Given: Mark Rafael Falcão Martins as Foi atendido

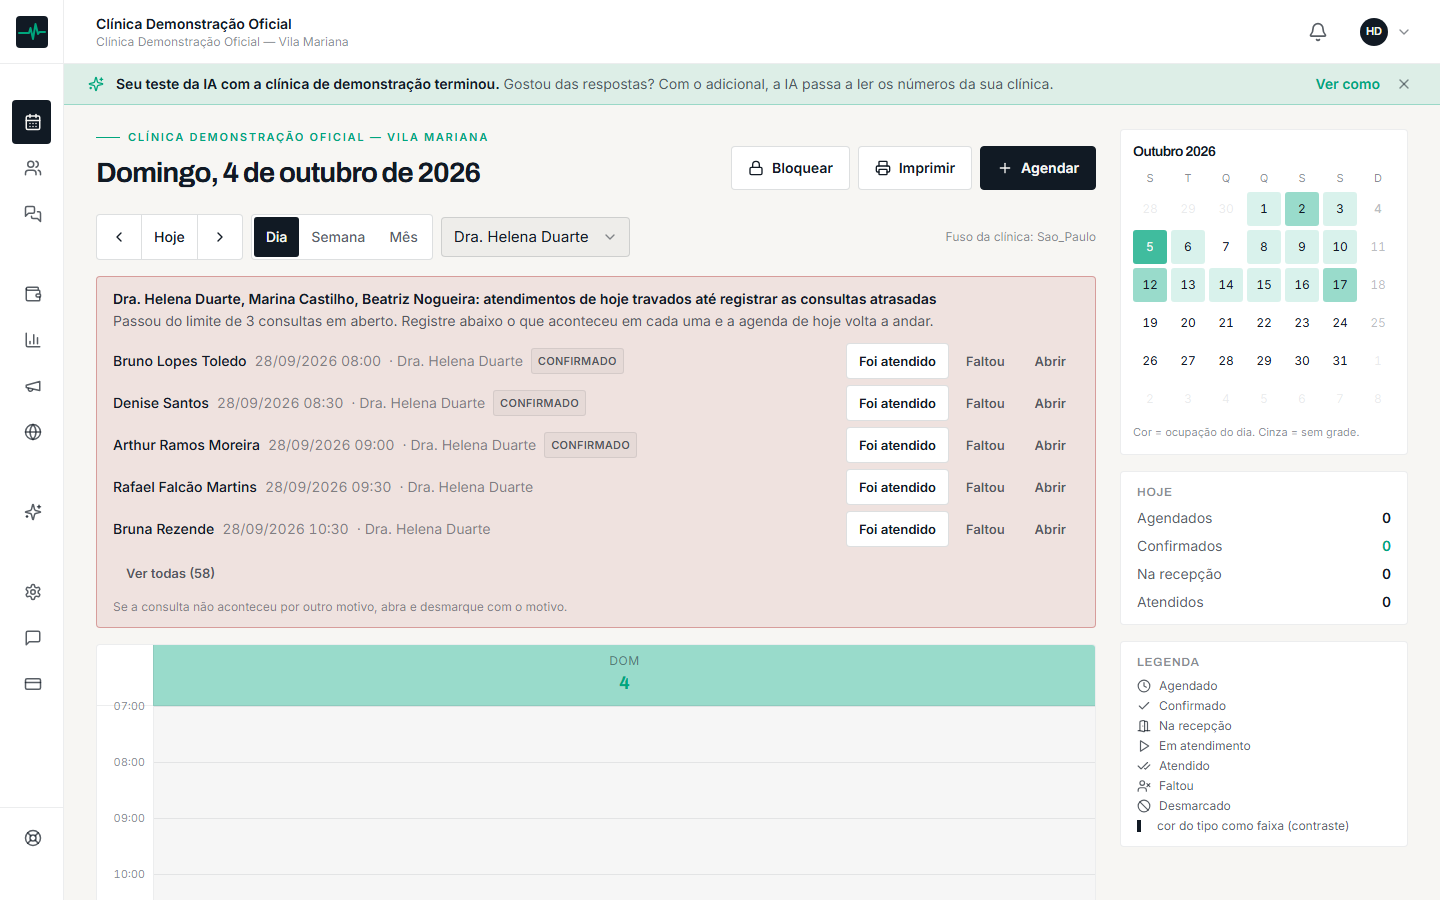Looking at the screenshot, I should pos(897,487).
